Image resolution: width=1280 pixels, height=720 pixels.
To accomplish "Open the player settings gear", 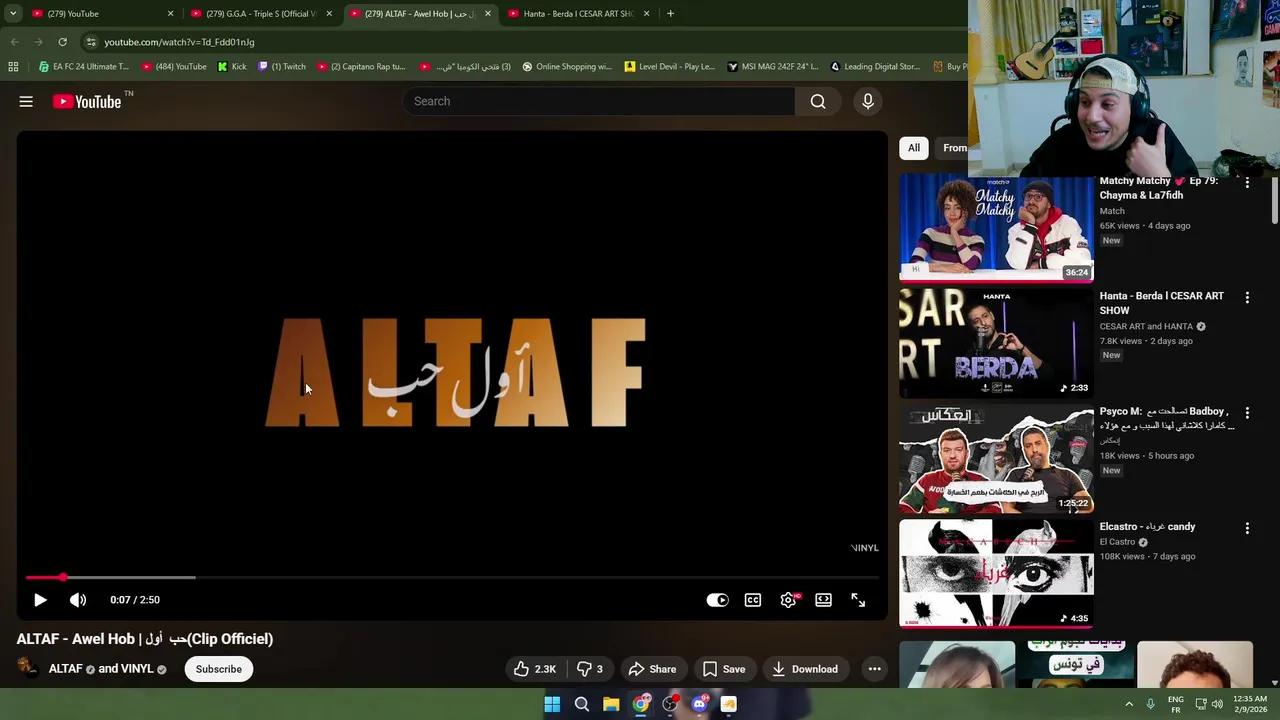I will [788, 600].
